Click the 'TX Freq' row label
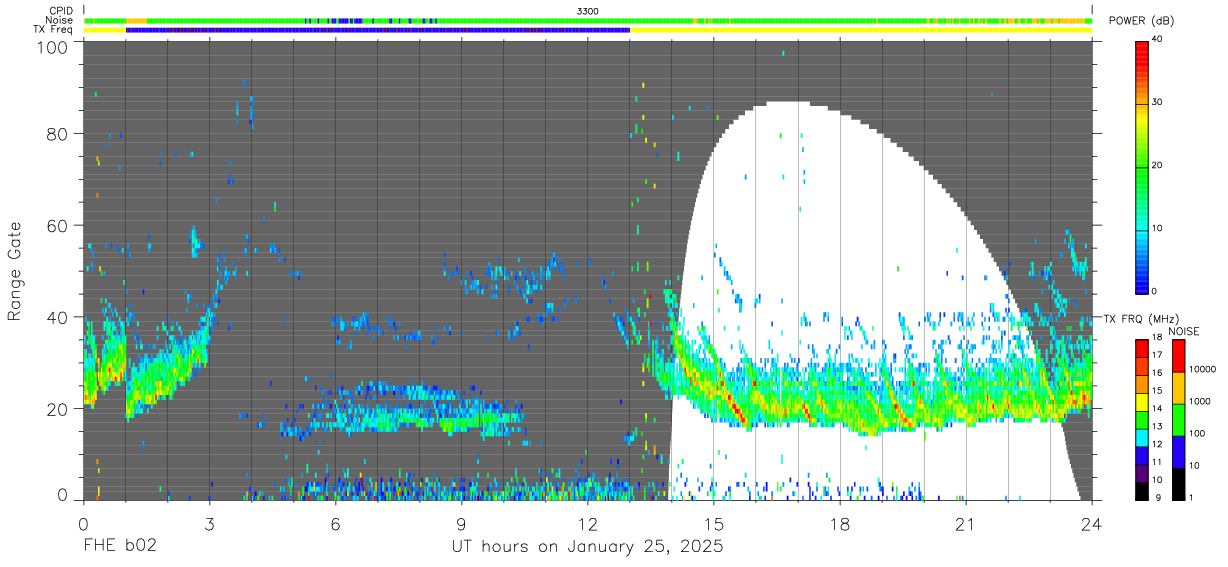 [x=53, y=29]
